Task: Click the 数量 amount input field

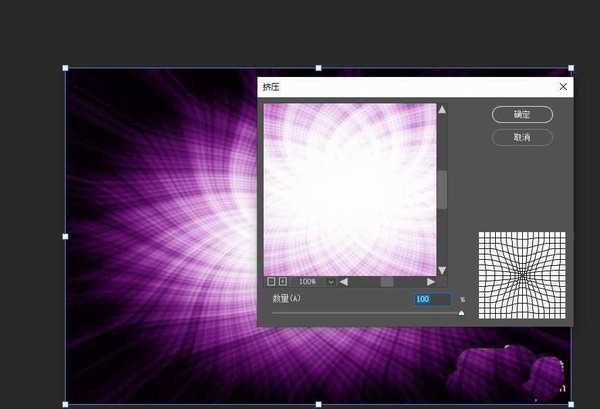Action: point(432,299)
